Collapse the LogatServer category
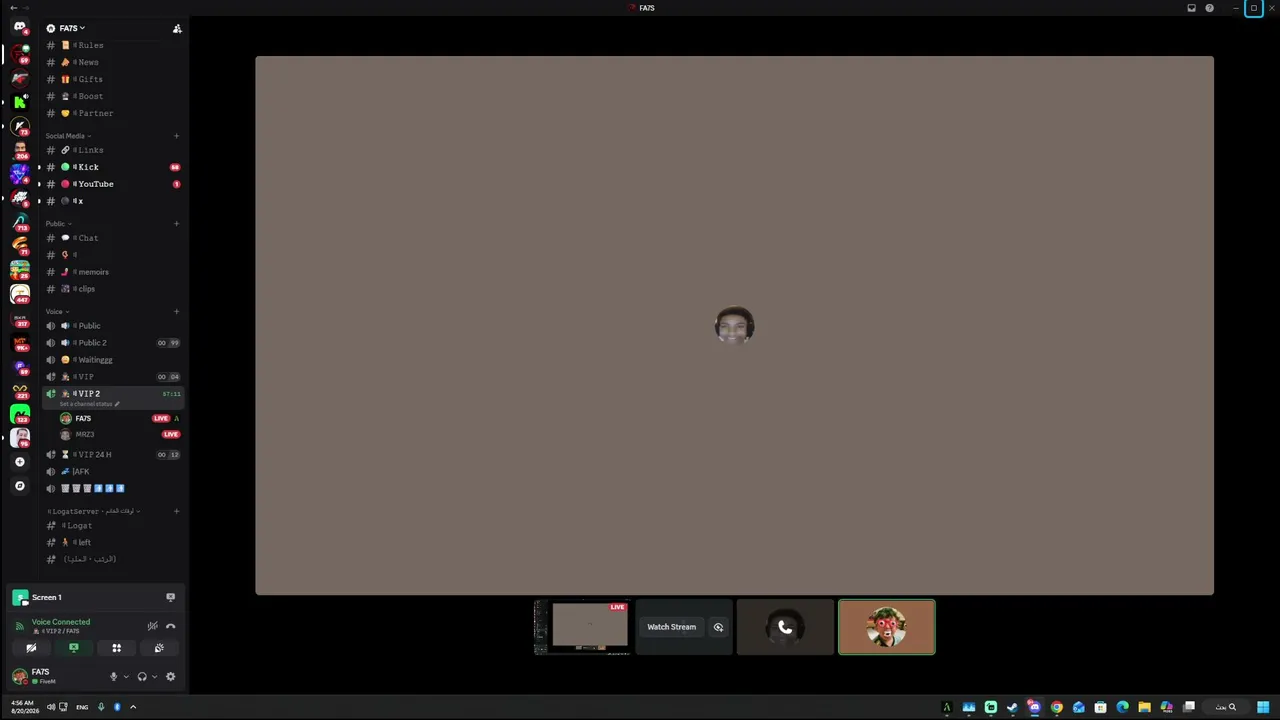The image size is (1280, 720). pyautogui.click(x=93, y=511)
